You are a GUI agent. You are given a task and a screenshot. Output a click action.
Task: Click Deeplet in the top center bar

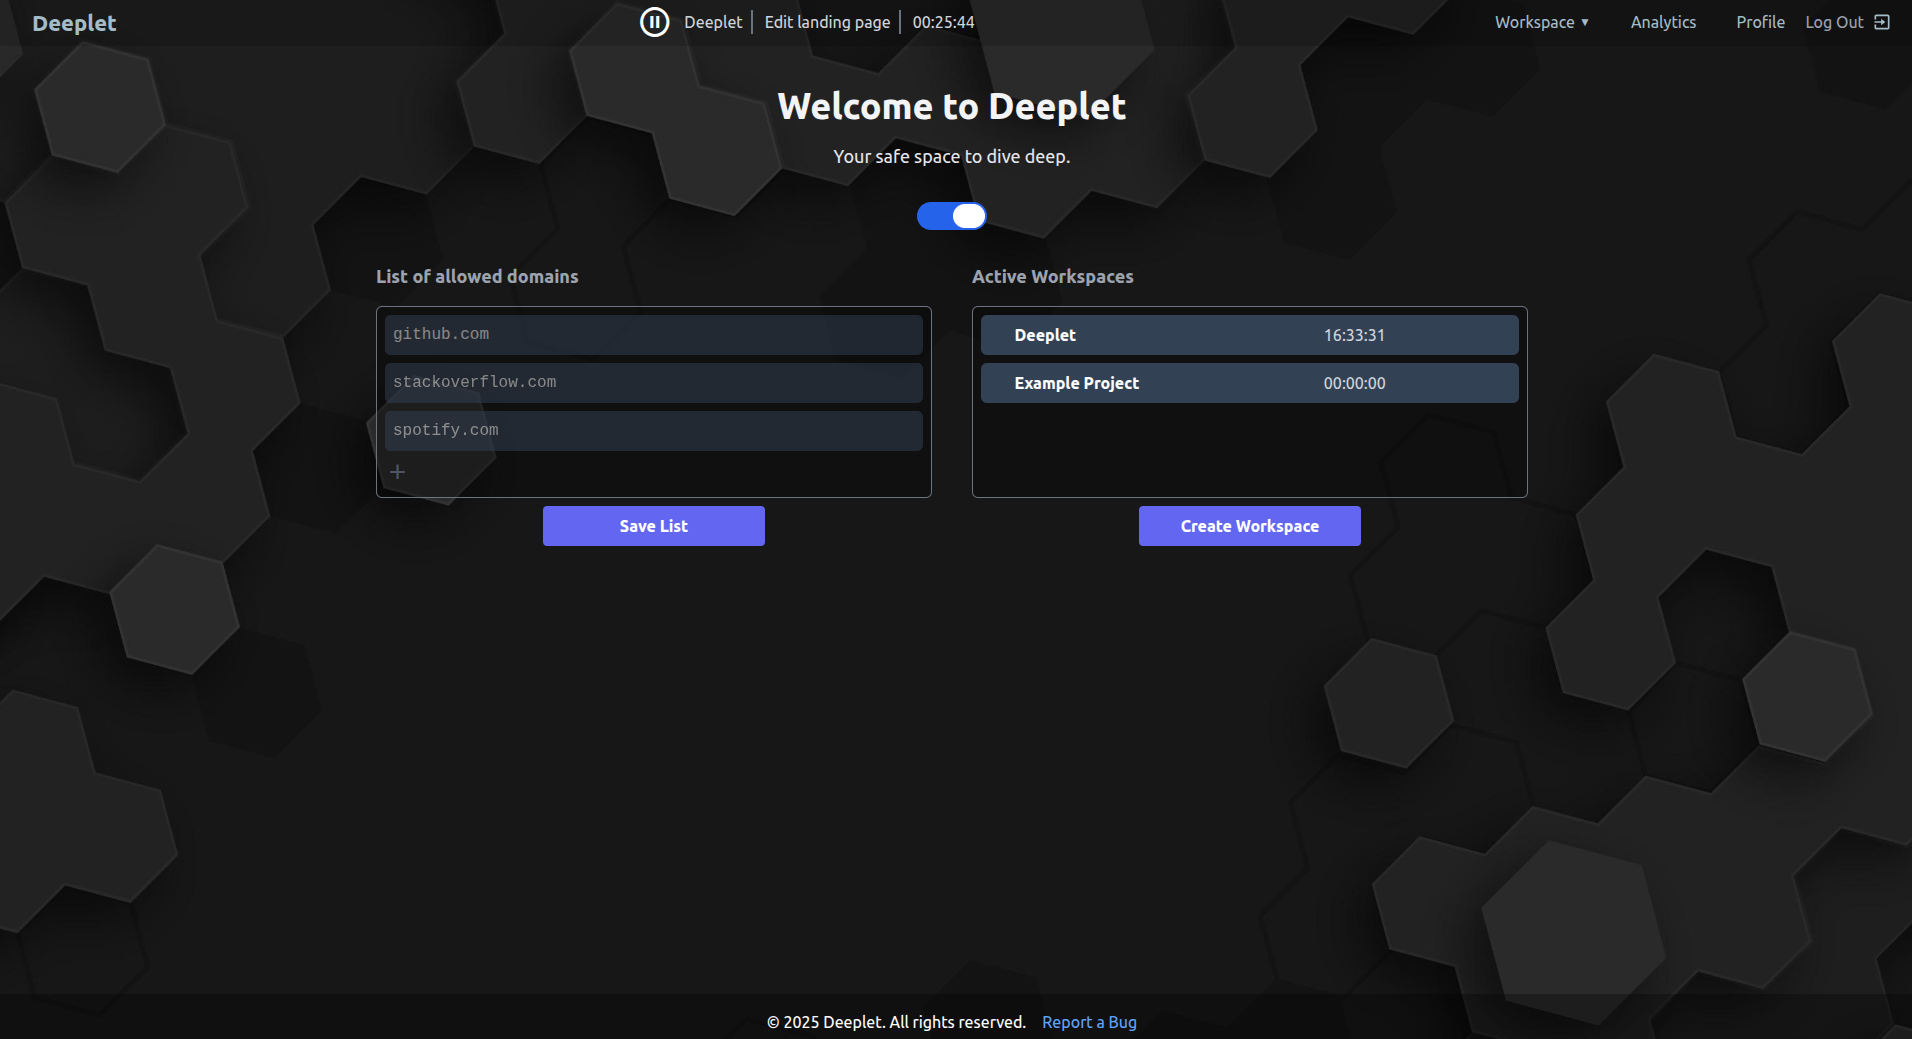click(712, 21)
